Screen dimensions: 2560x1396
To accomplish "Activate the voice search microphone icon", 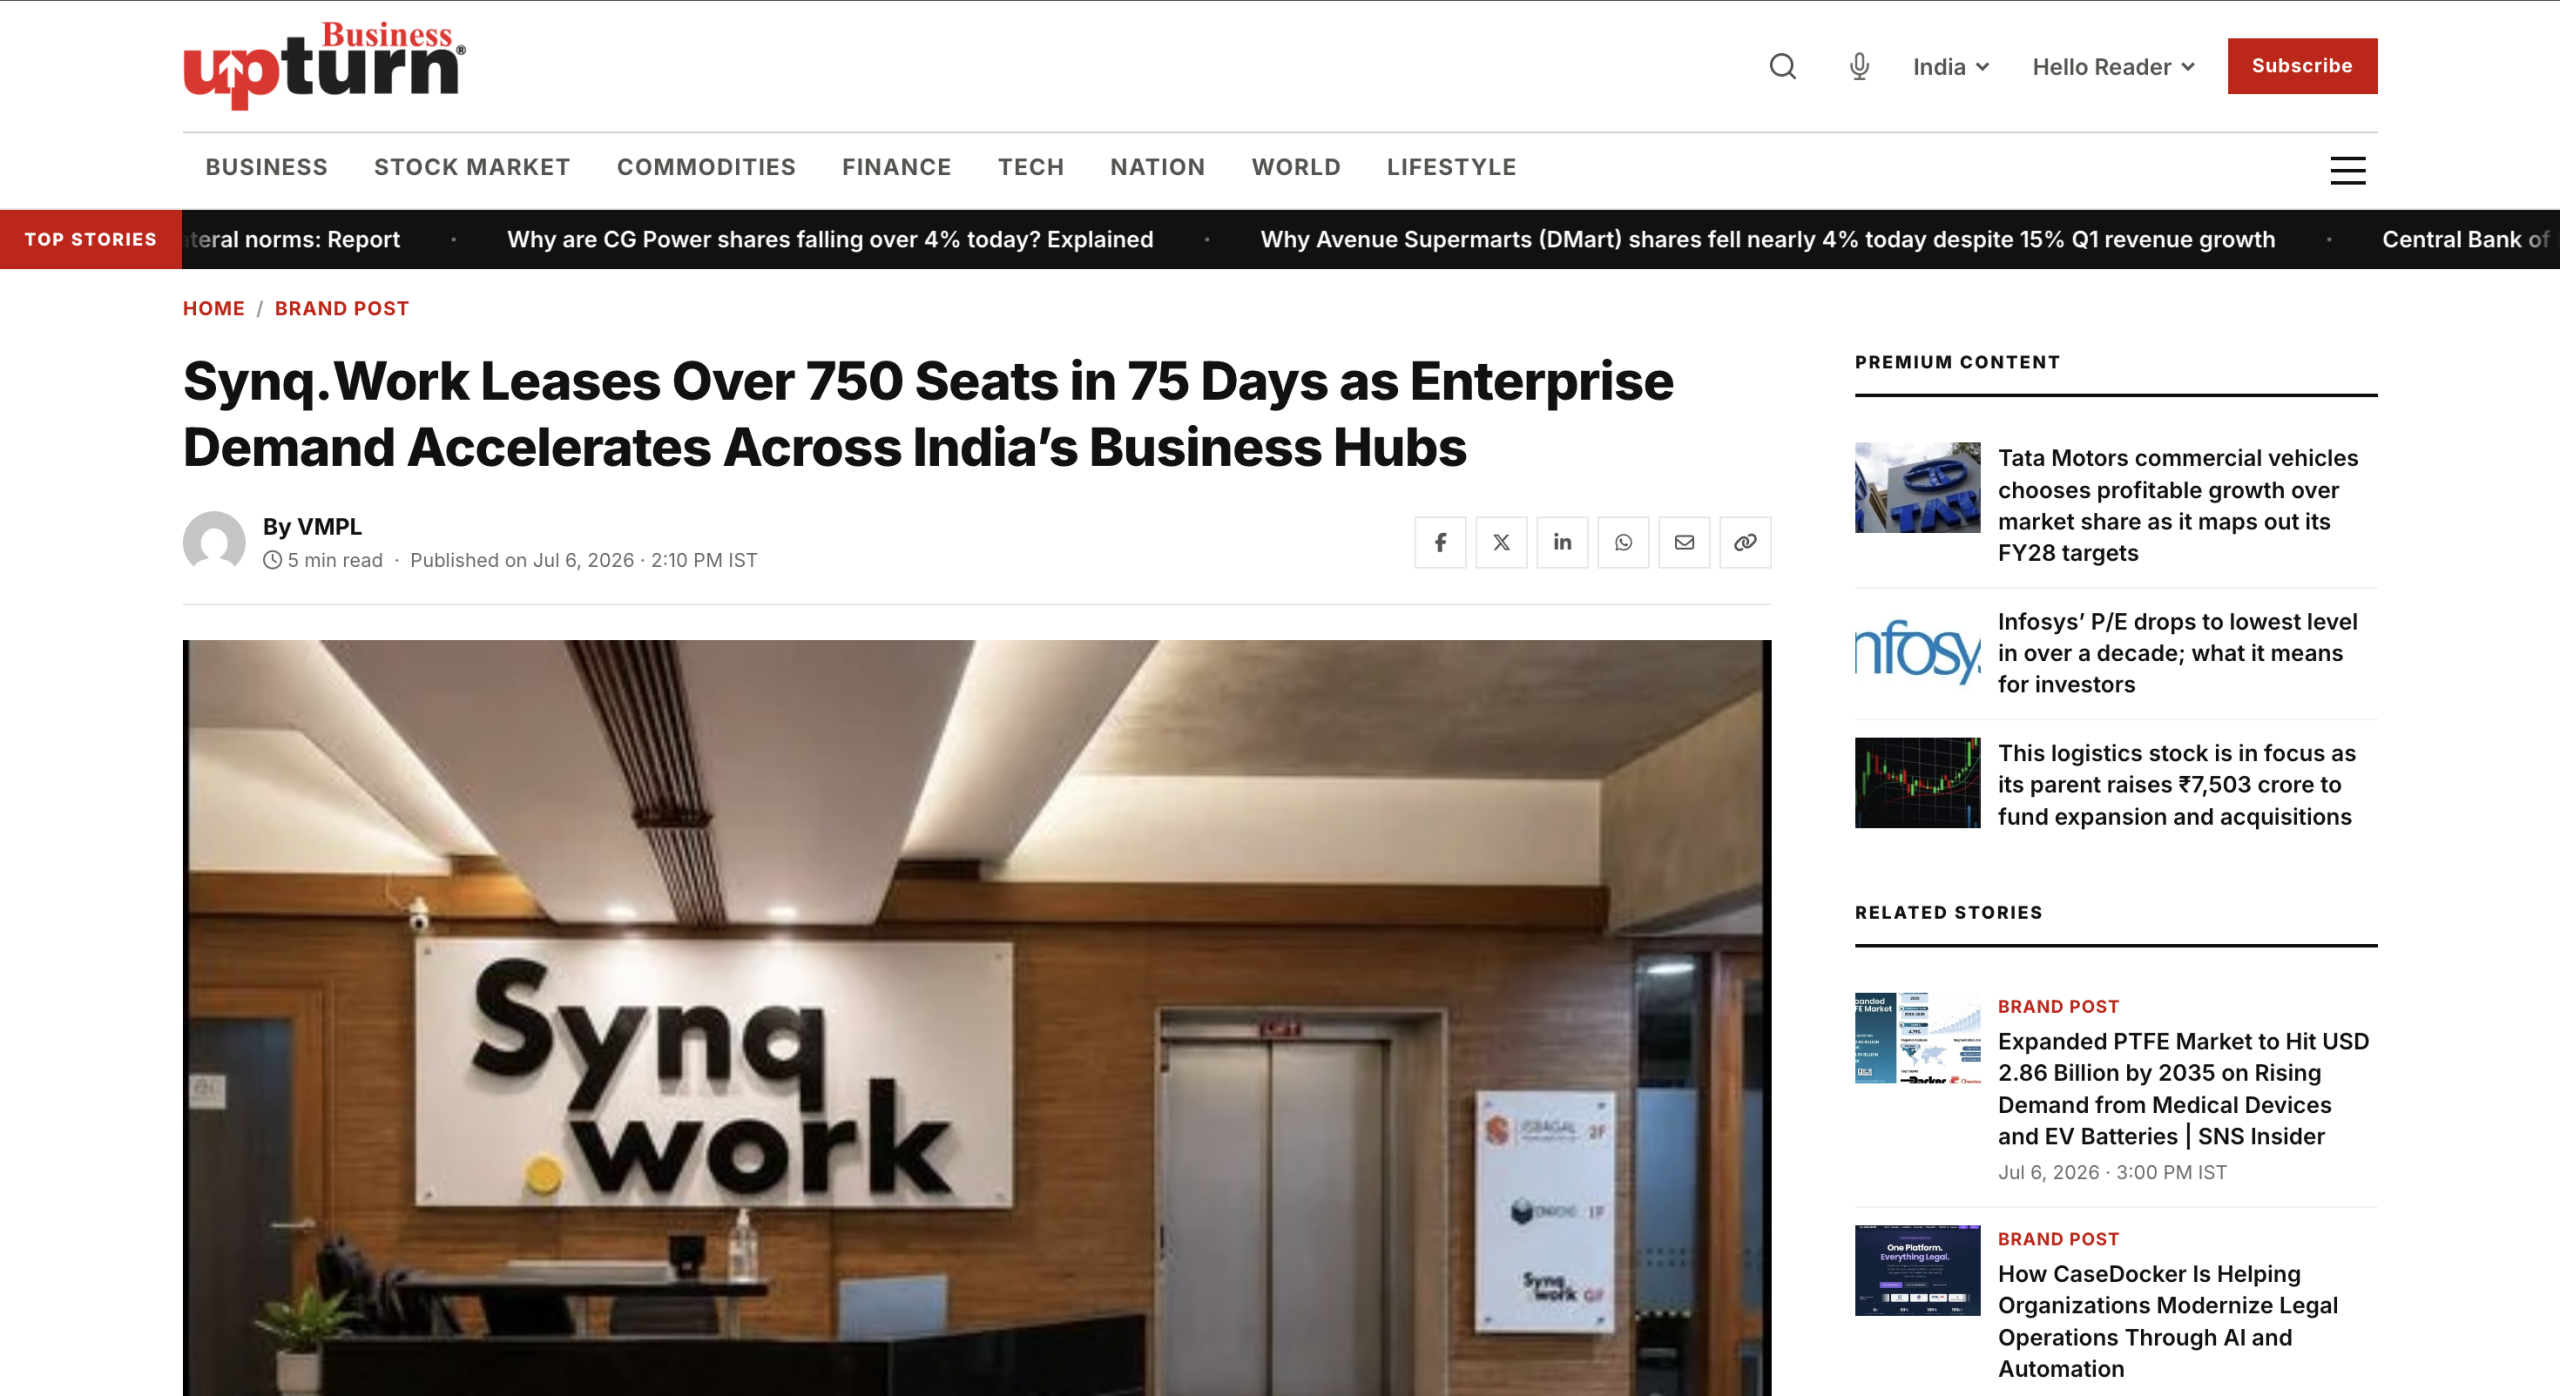I will click(1859, 67).
